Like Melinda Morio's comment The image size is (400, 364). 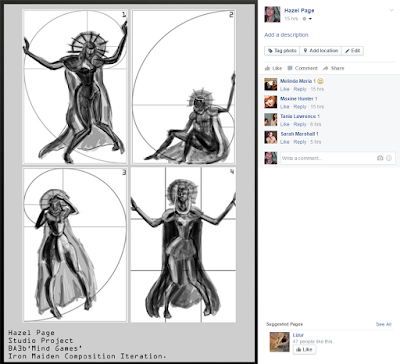285,89
